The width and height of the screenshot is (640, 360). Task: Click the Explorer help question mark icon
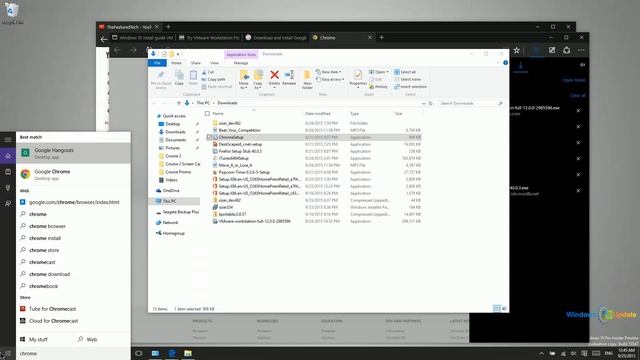click(x=505, y=63)
